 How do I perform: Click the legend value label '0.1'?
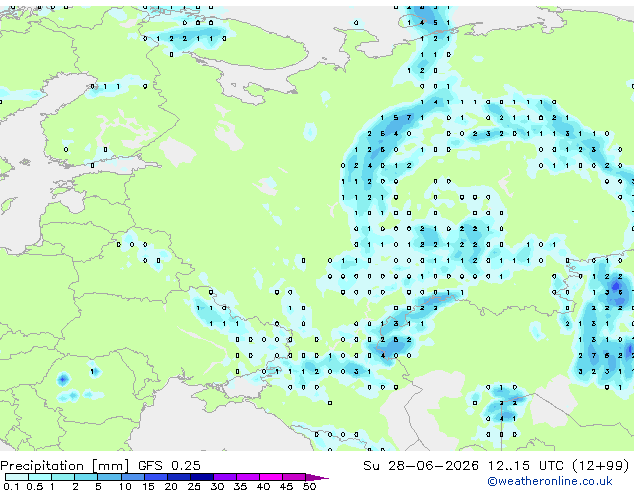[11, 486]
